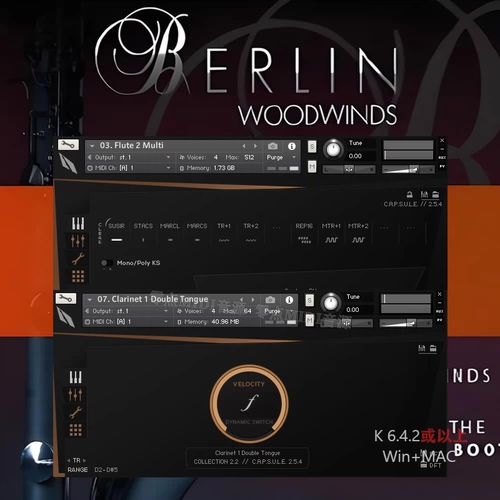
Task: Select the MARCS articulation slot
Action: [197, 232]
